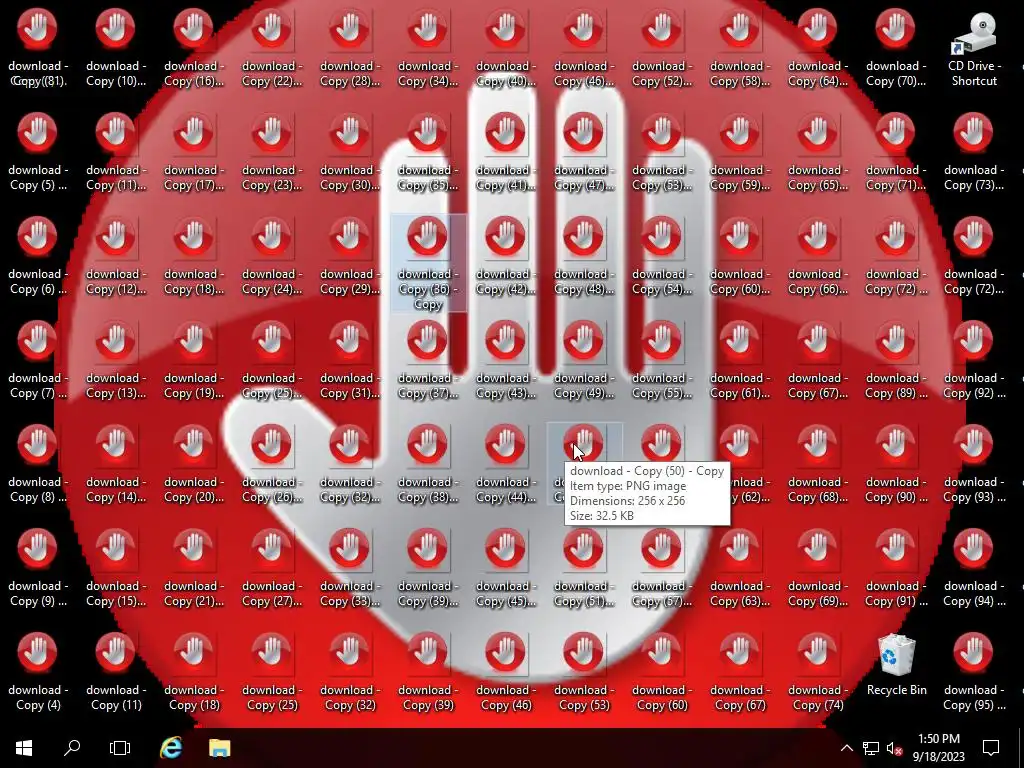
Task: Click the muted volume tray icon
Action: point(894,748)
